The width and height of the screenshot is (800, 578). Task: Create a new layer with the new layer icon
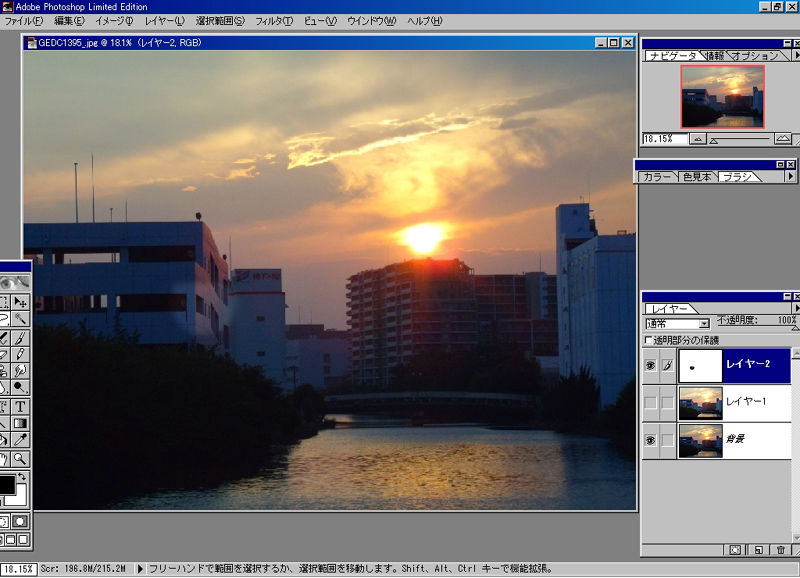pyautogui.click(x=759, y=549)
